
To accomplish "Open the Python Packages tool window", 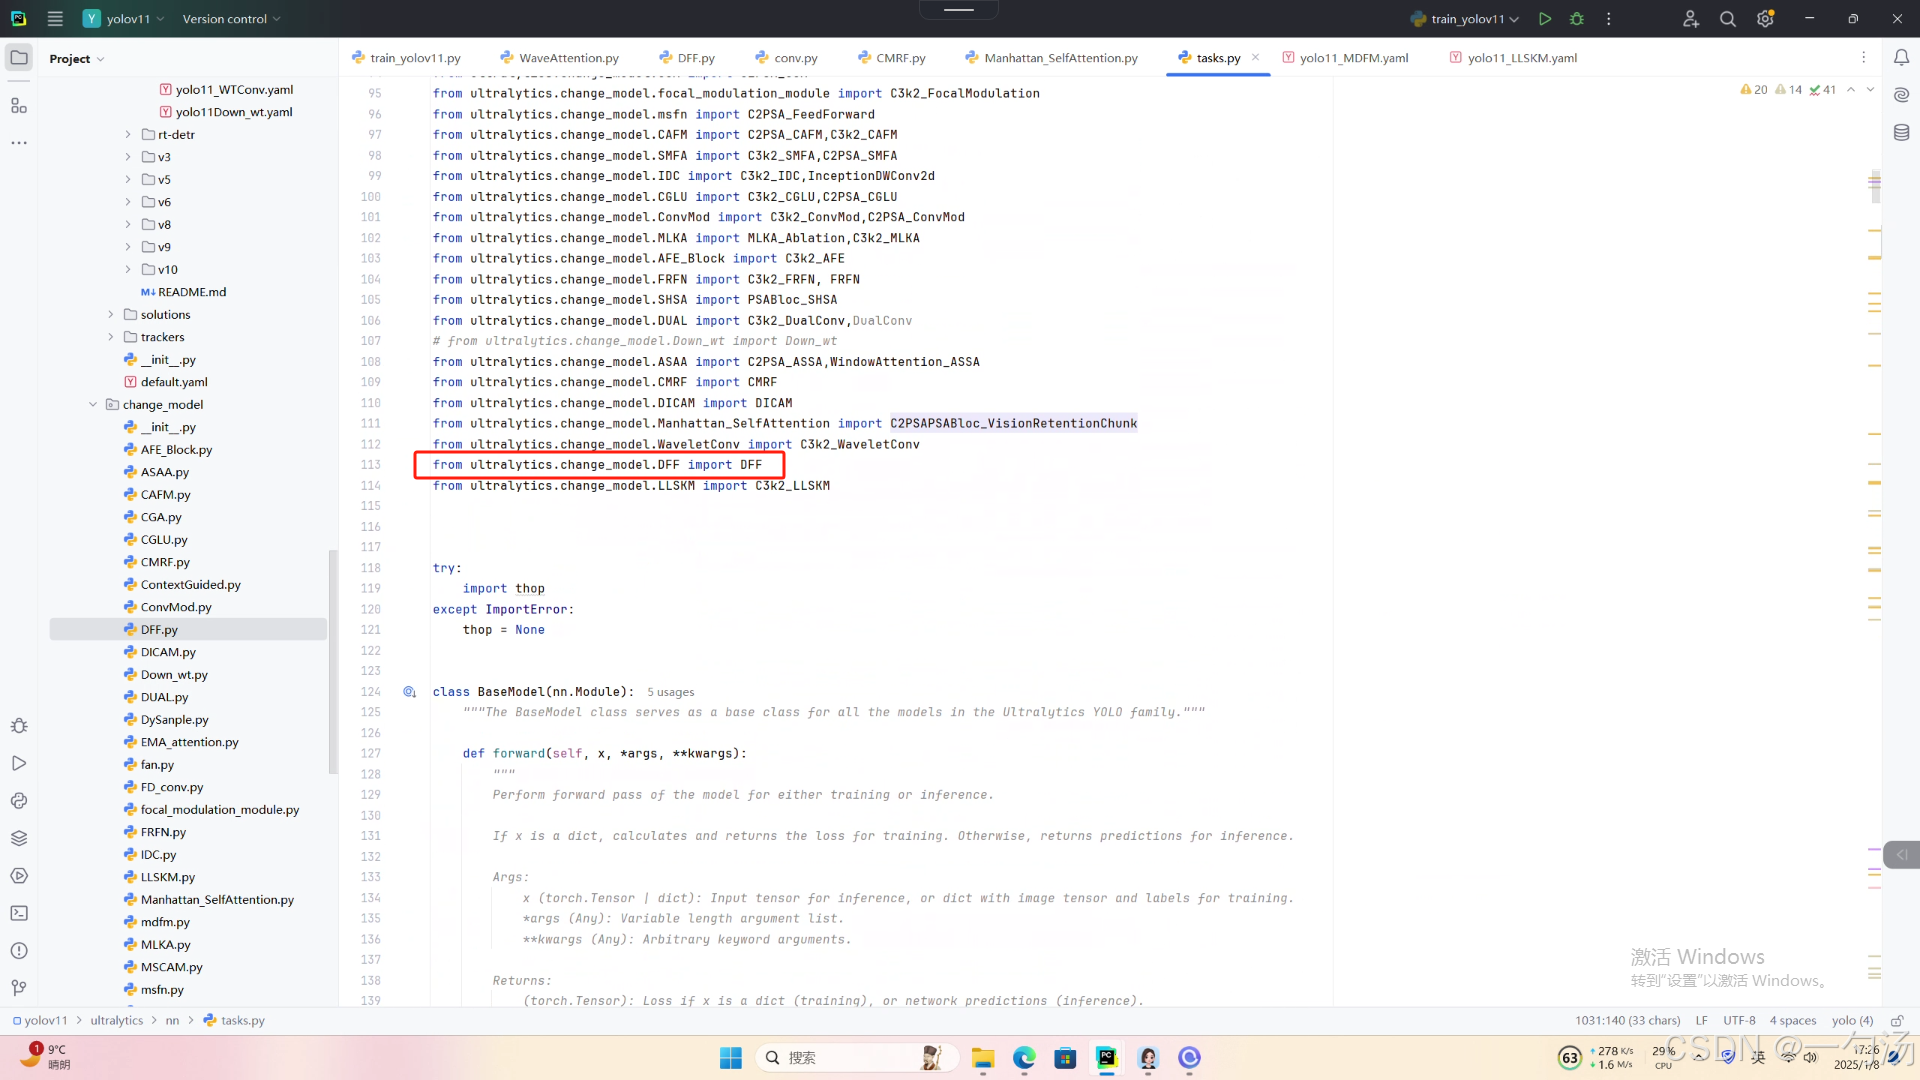I will (19, 838).
